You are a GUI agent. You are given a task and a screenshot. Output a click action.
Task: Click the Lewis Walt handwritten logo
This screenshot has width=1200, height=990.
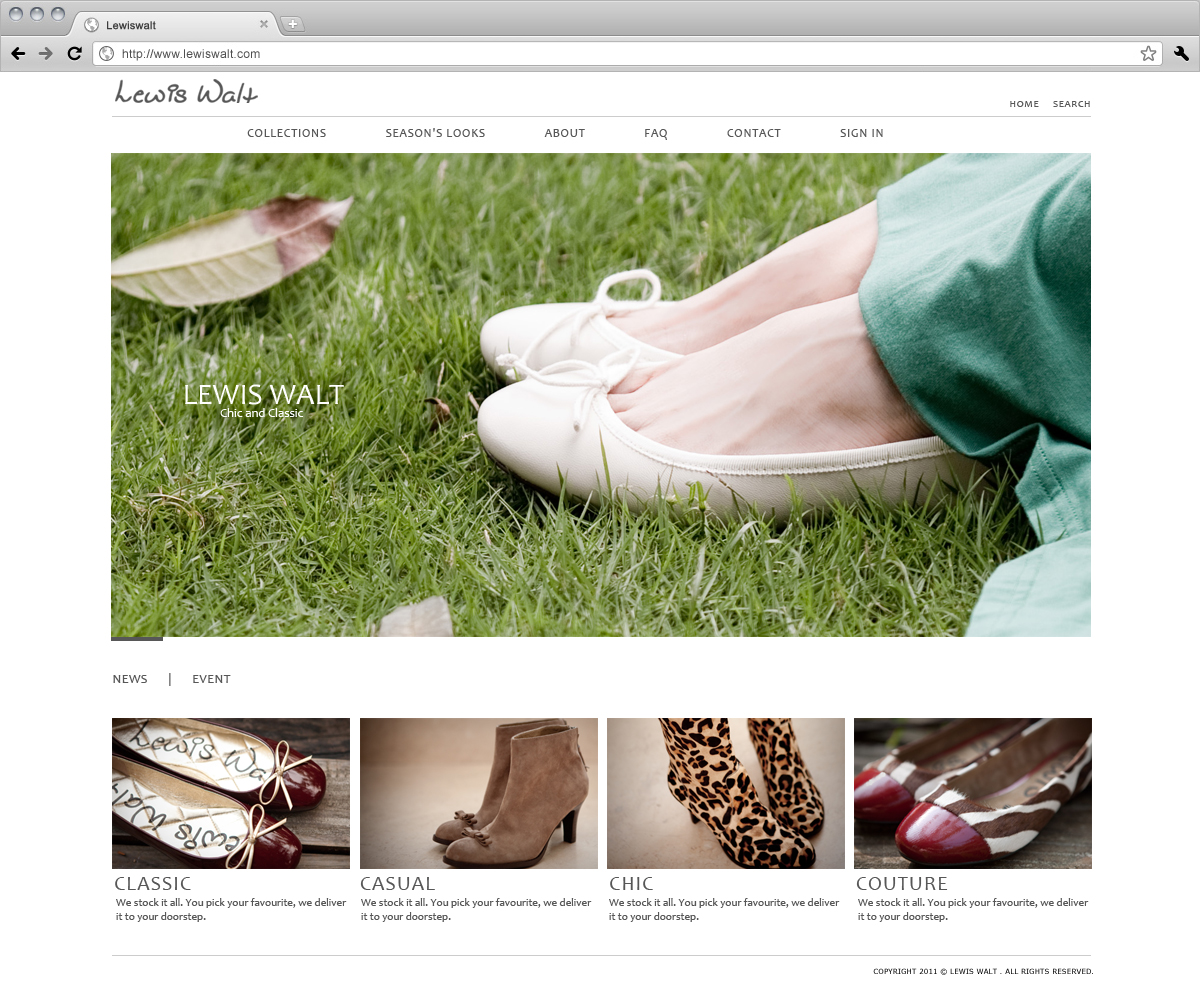[186, 93]
